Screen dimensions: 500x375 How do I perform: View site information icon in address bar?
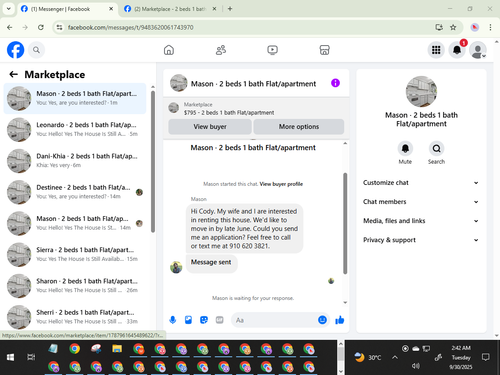coord(59,27)
